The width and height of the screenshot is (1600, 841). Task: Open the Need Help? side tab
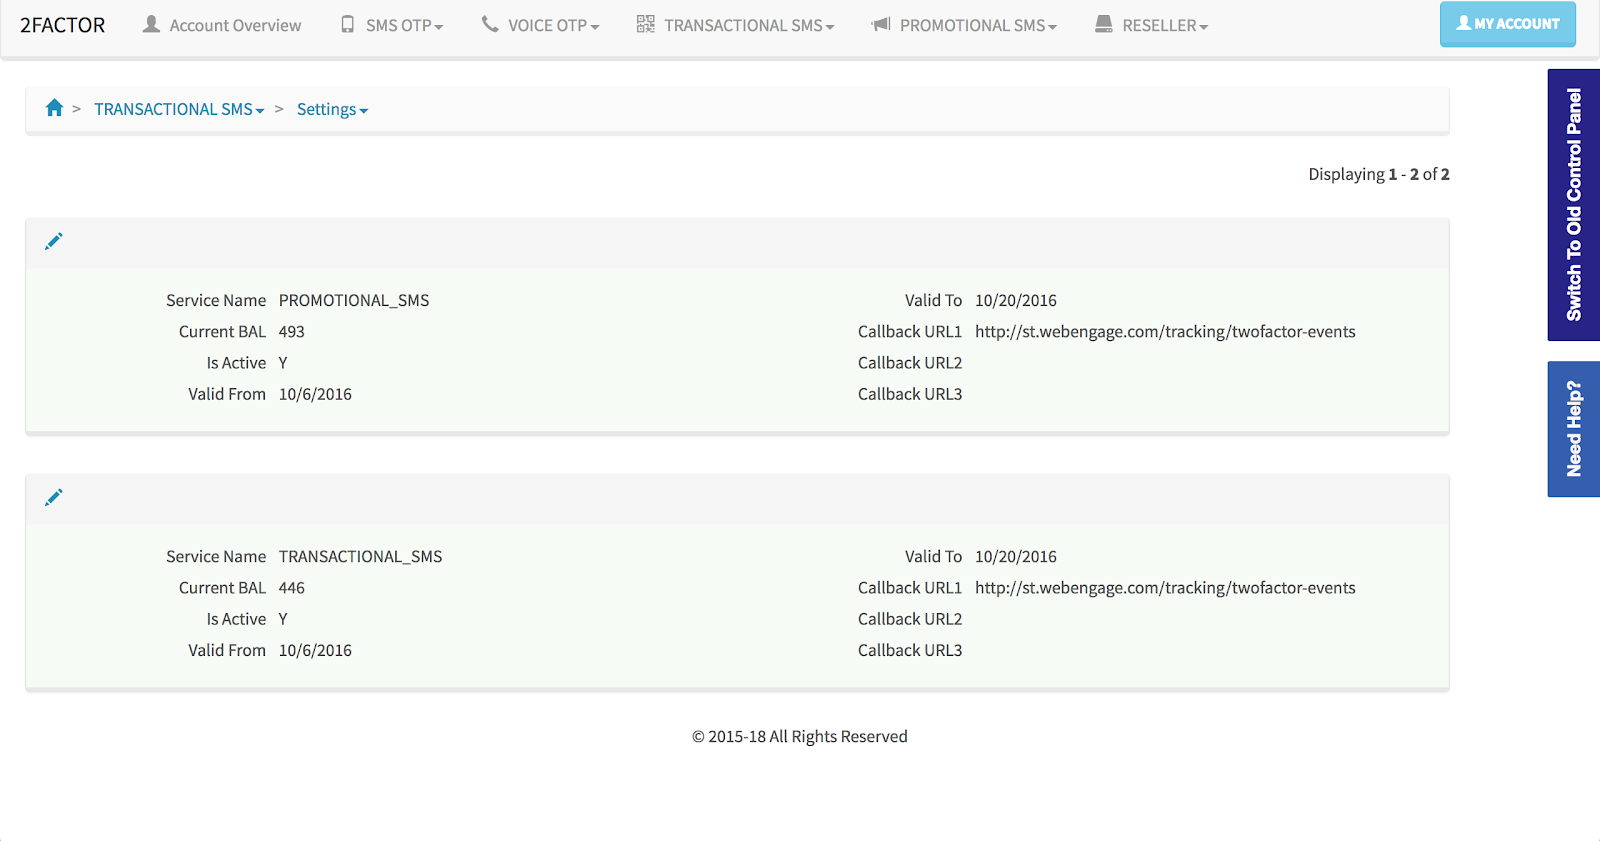[1574, 429]
